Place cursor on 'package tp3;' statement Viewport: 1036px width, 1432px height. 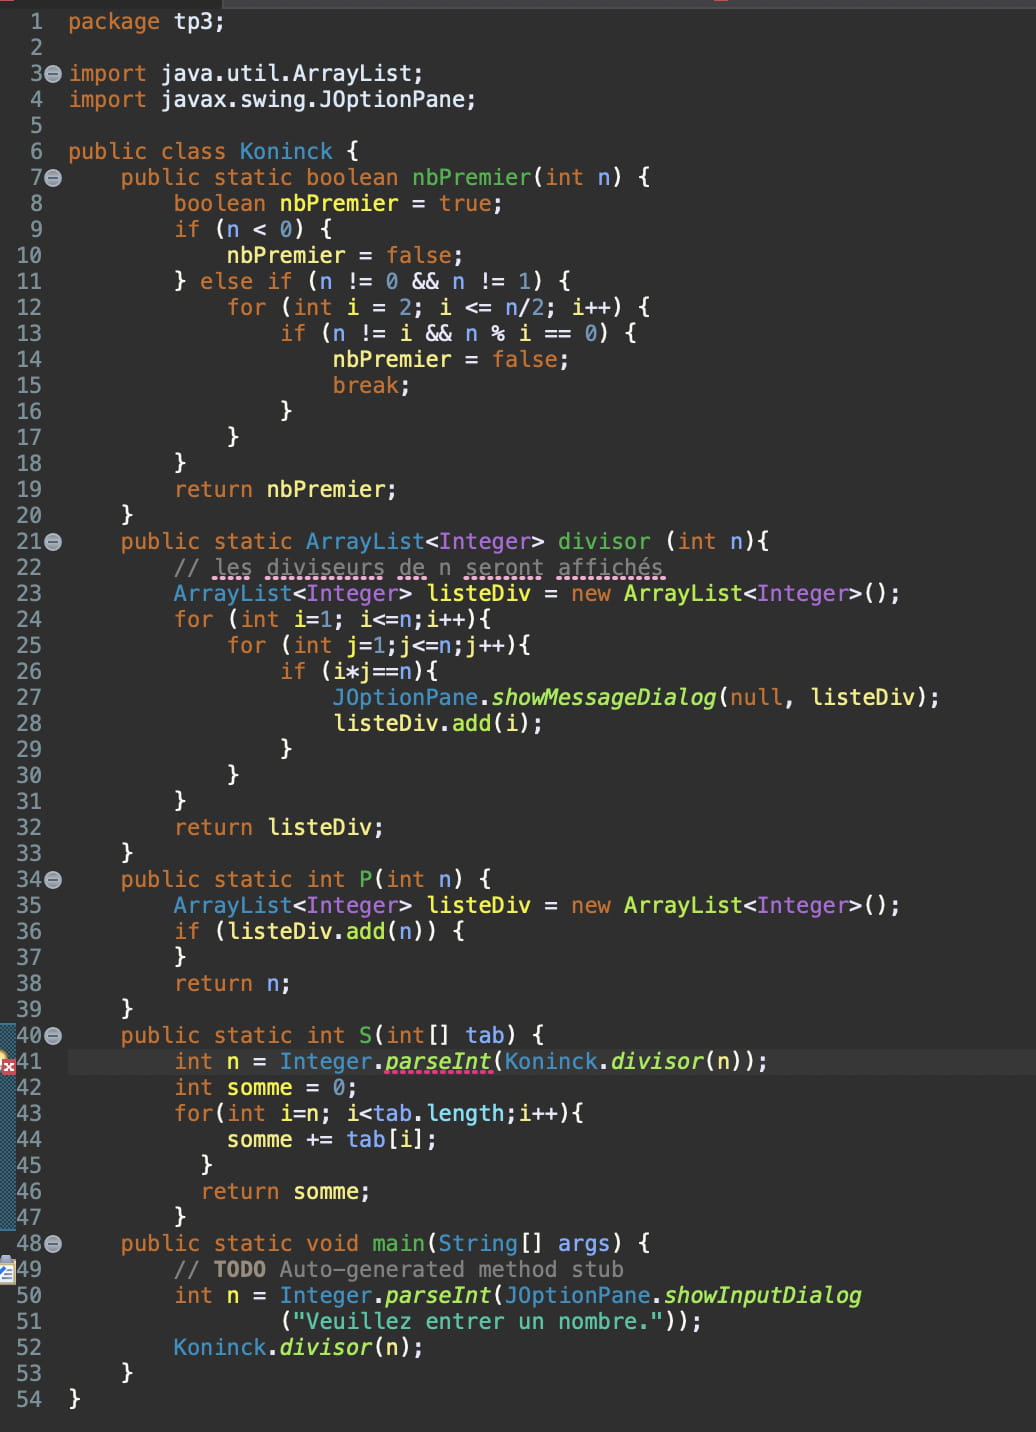146,22
